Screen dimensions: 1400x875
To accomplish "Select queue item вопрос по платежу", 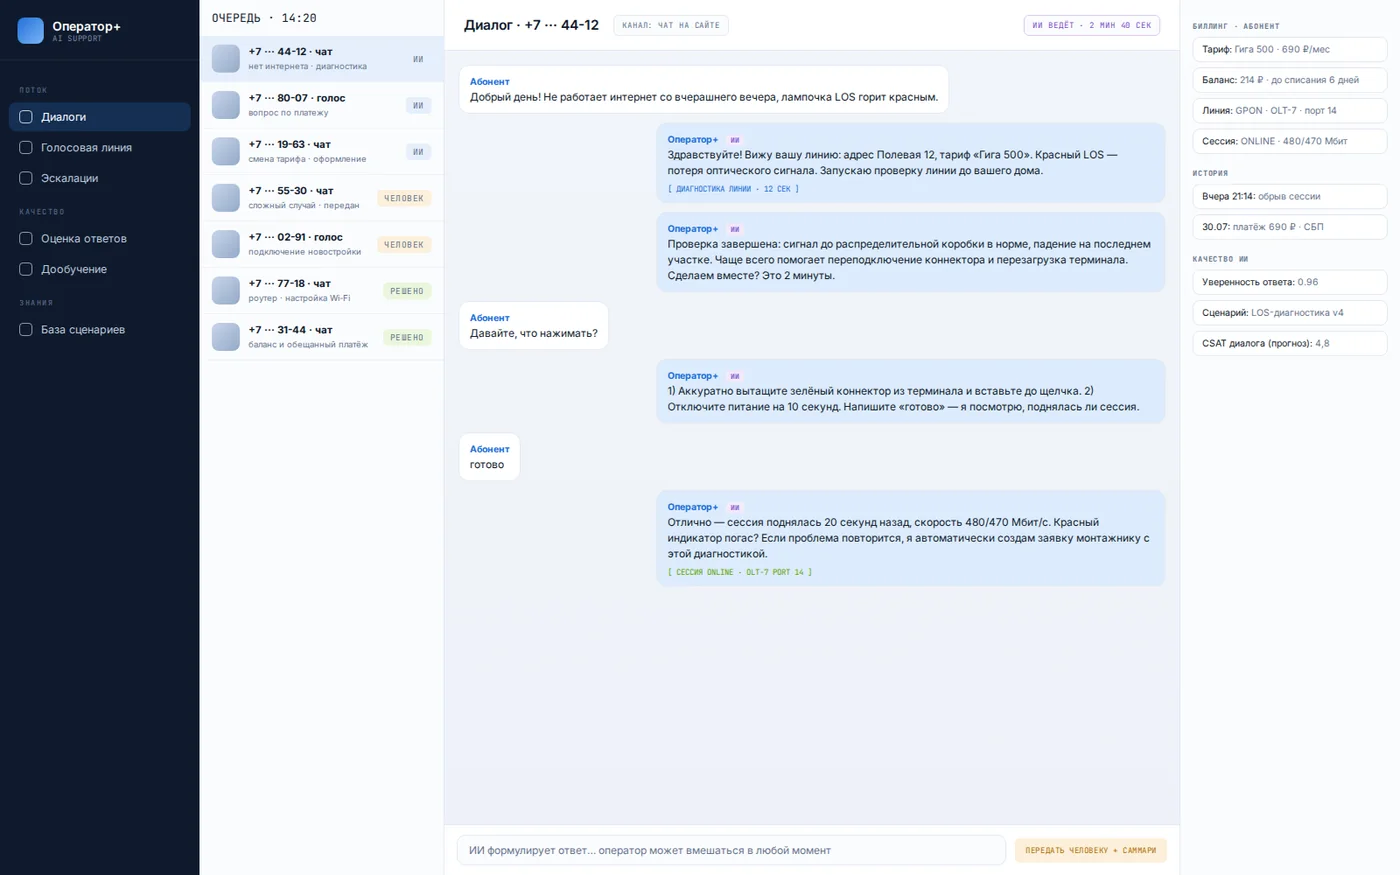I will tap(322, 105).
